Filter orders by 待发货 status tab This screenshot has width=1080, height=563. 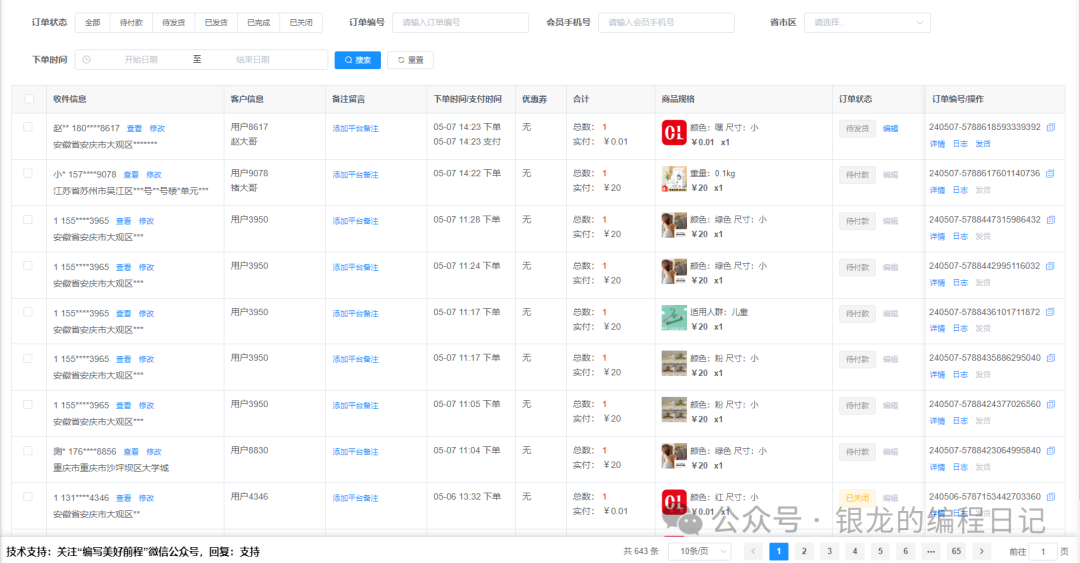pos(174,23)
